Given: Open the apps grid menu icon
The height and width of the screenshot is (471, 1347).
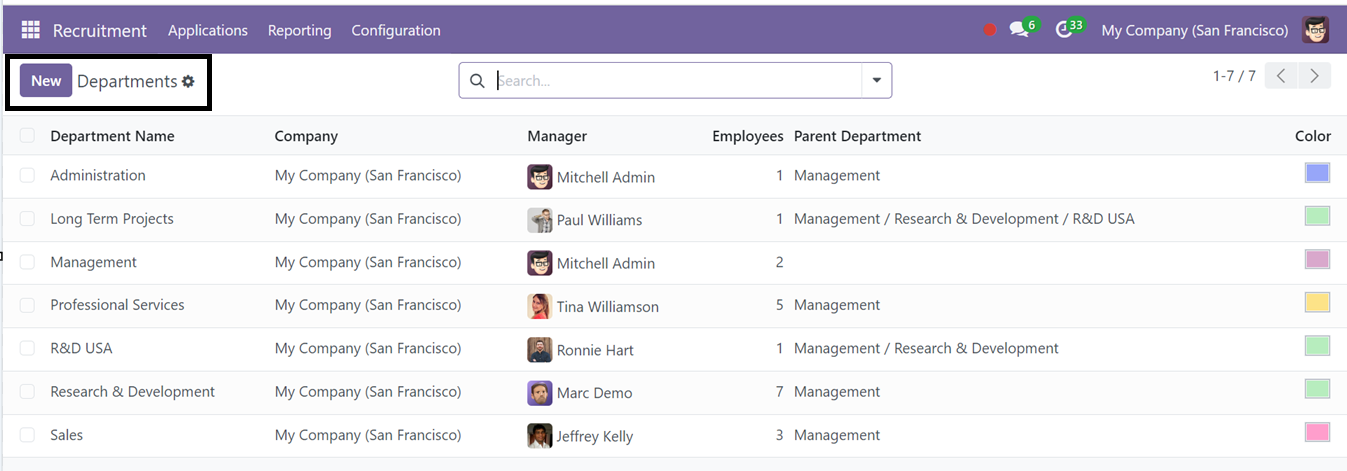Looking at the screenshot, I should [x=30, y=30].
